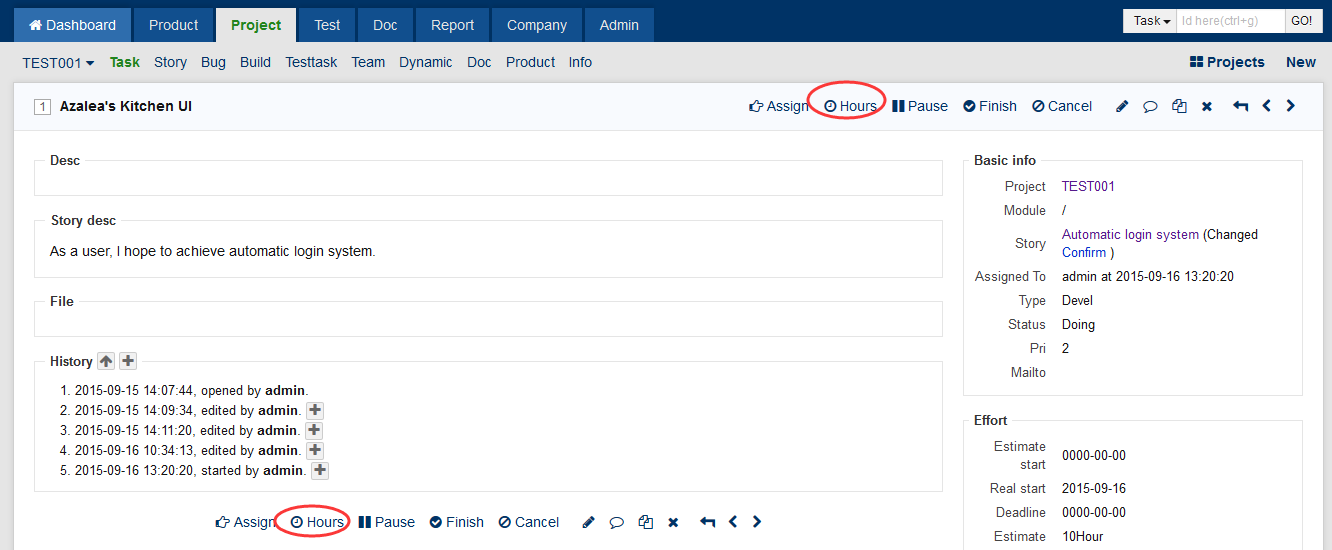Open the Bug submenu item
1332x550 pixels.
[213, 62]
